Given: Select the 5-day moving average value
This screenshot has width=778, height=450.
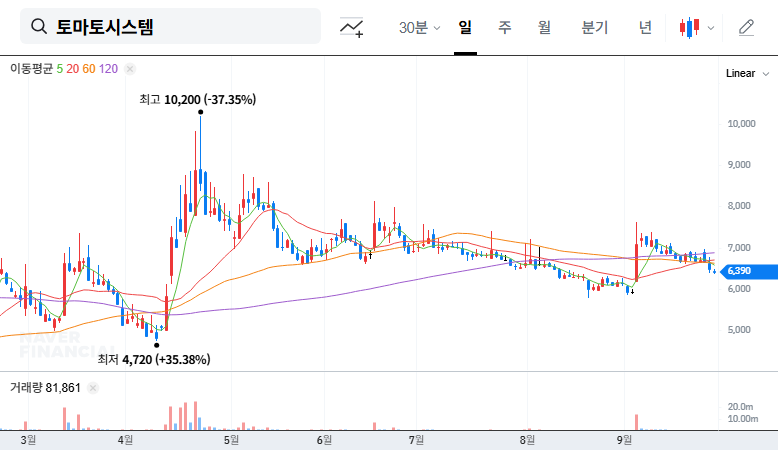Looking at the screenshot, I should coord(60,69).
